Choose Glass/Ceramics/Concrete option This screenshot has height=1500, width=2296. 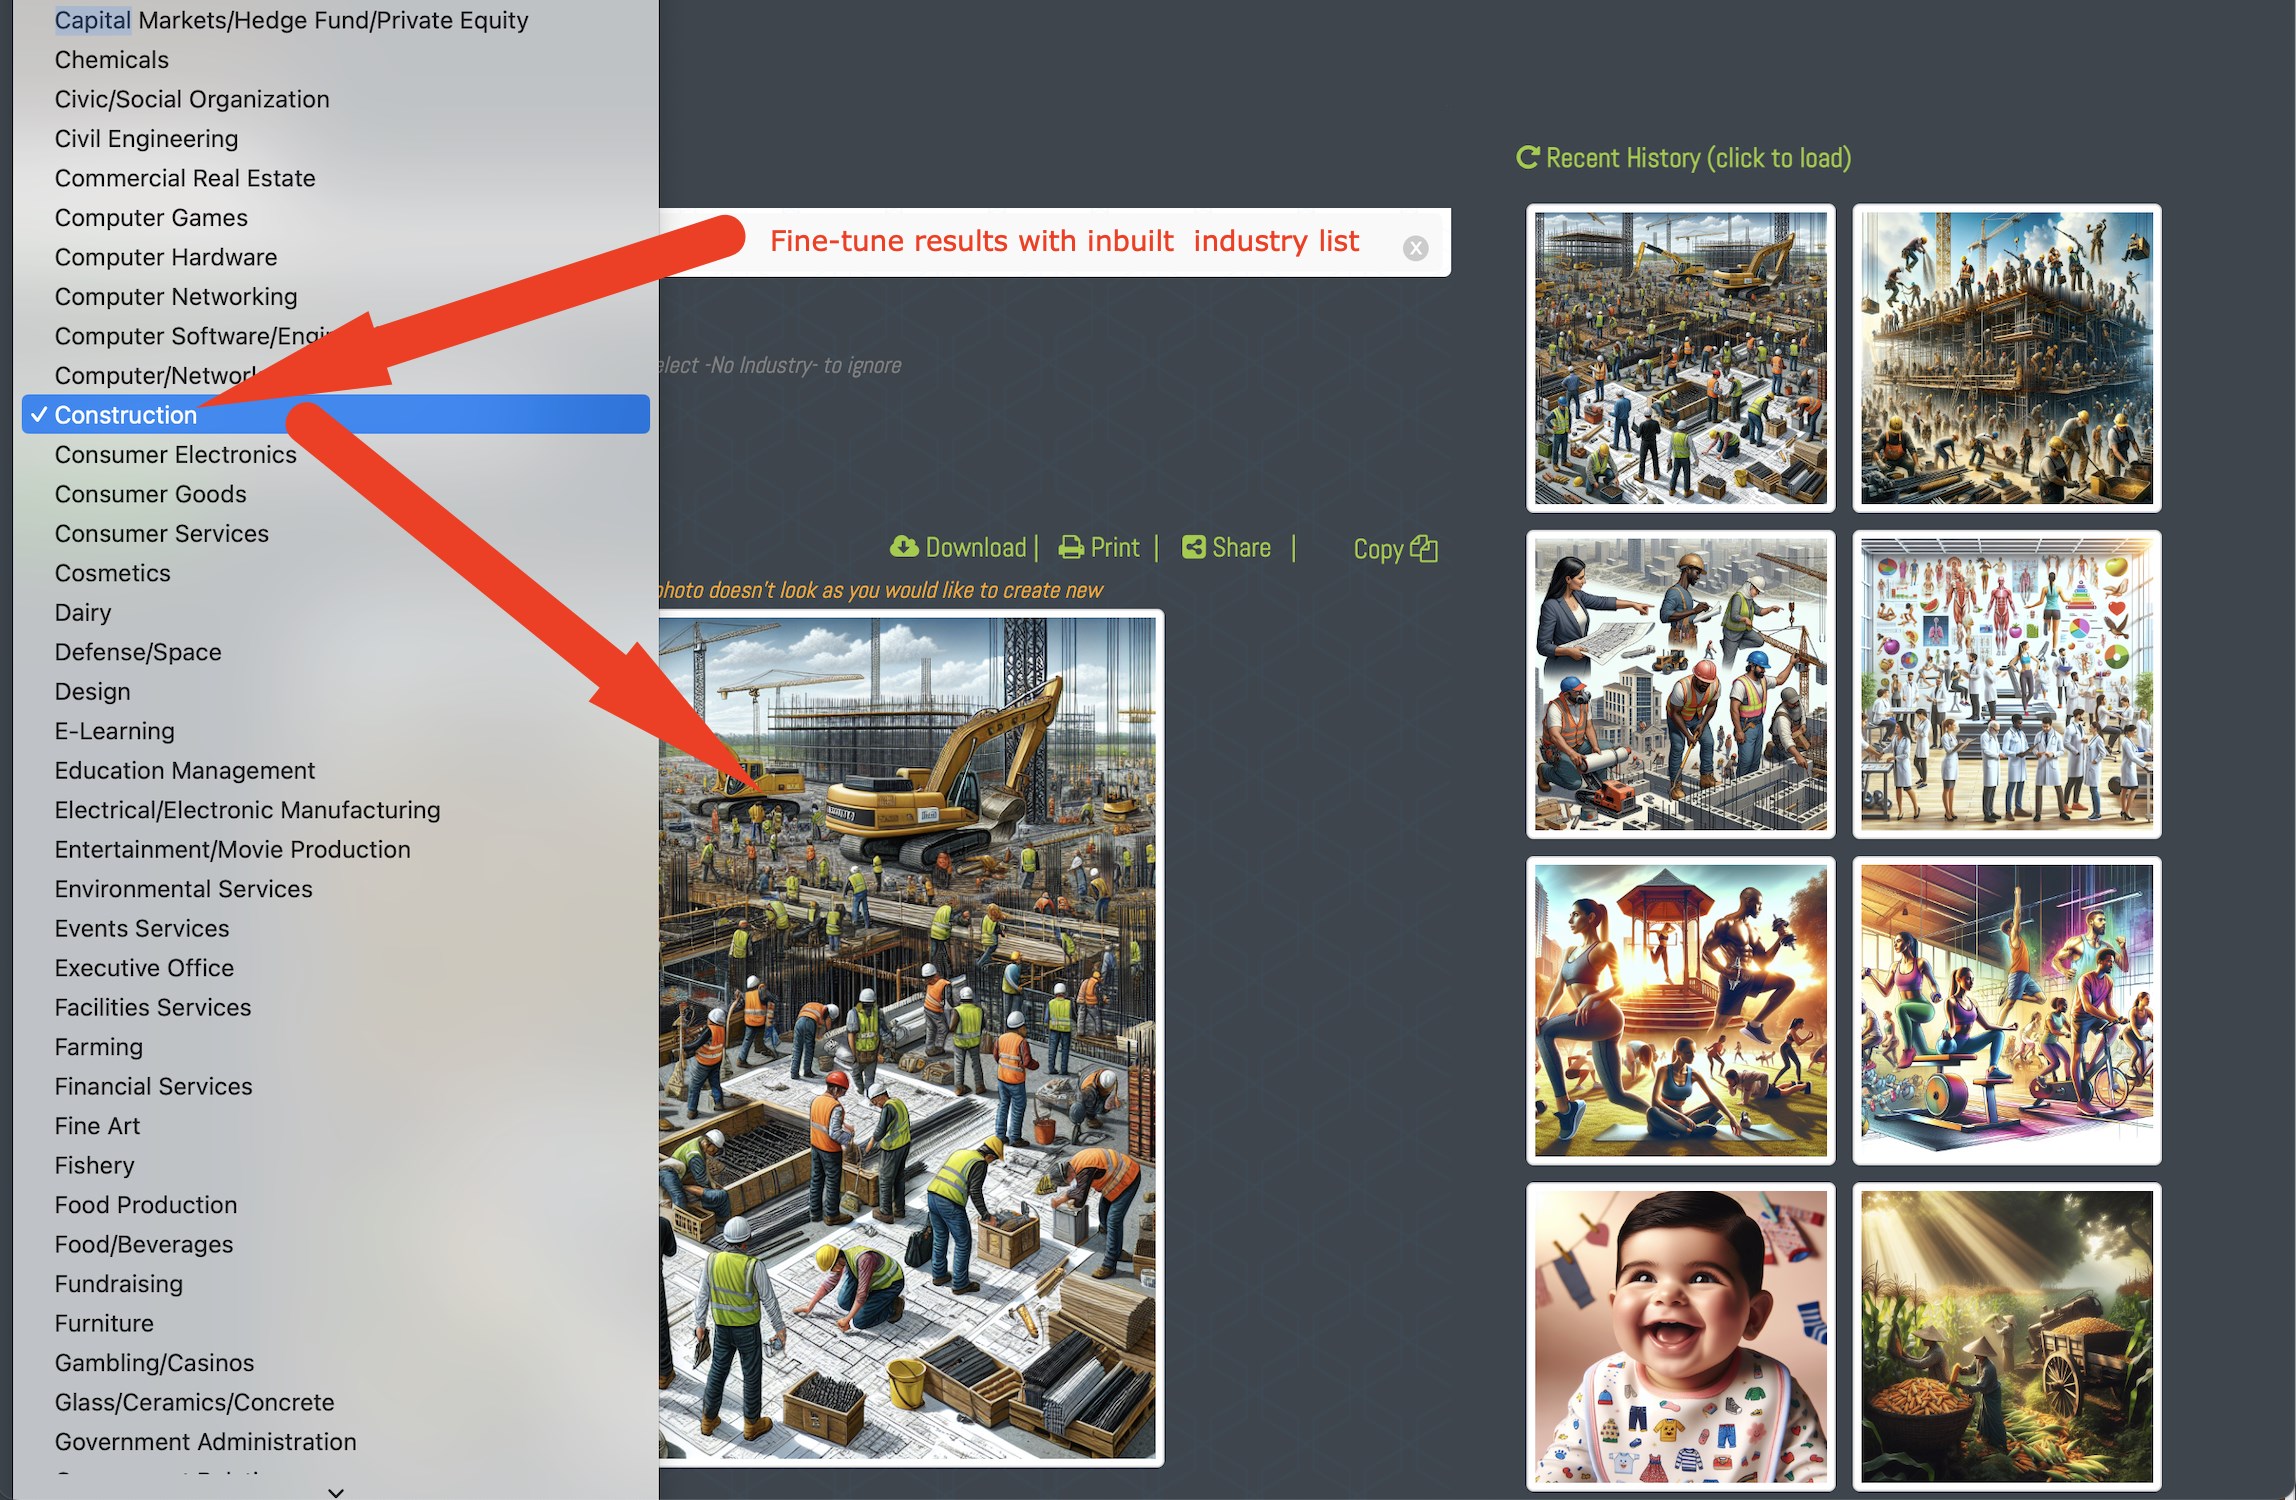click(194, 1402)
